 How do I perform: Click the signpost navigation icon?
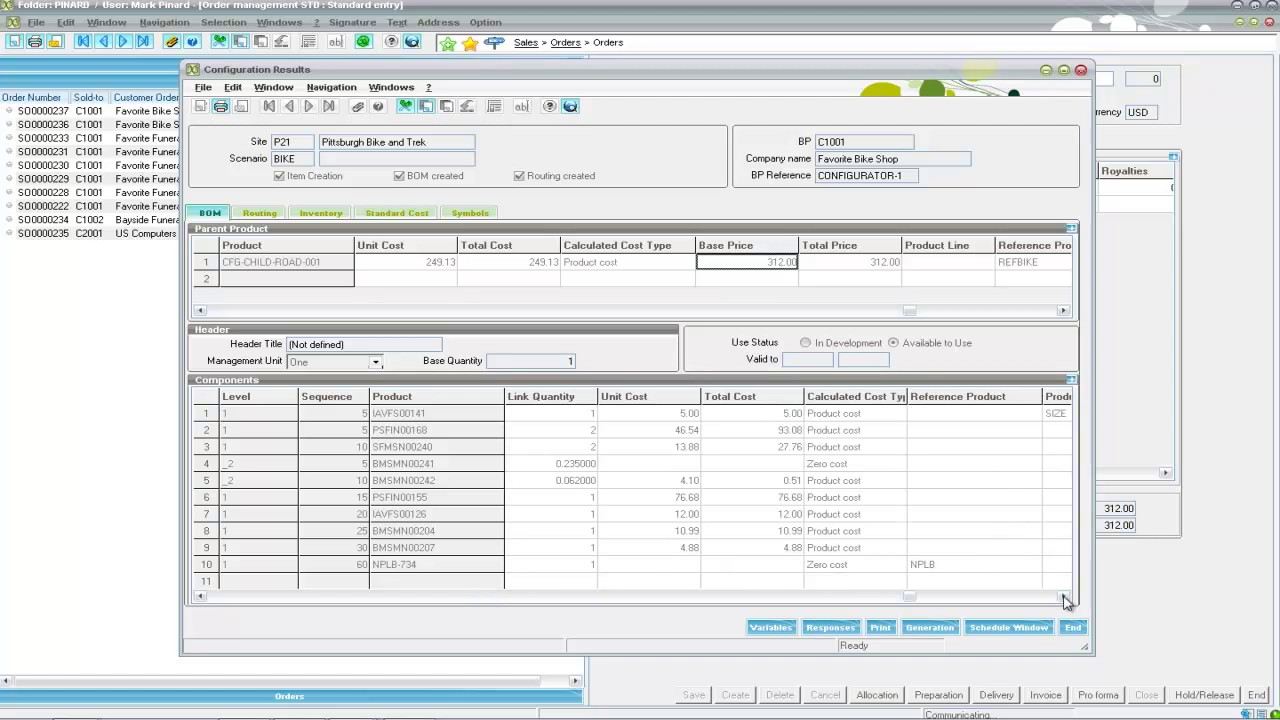(x=494, y=43)
